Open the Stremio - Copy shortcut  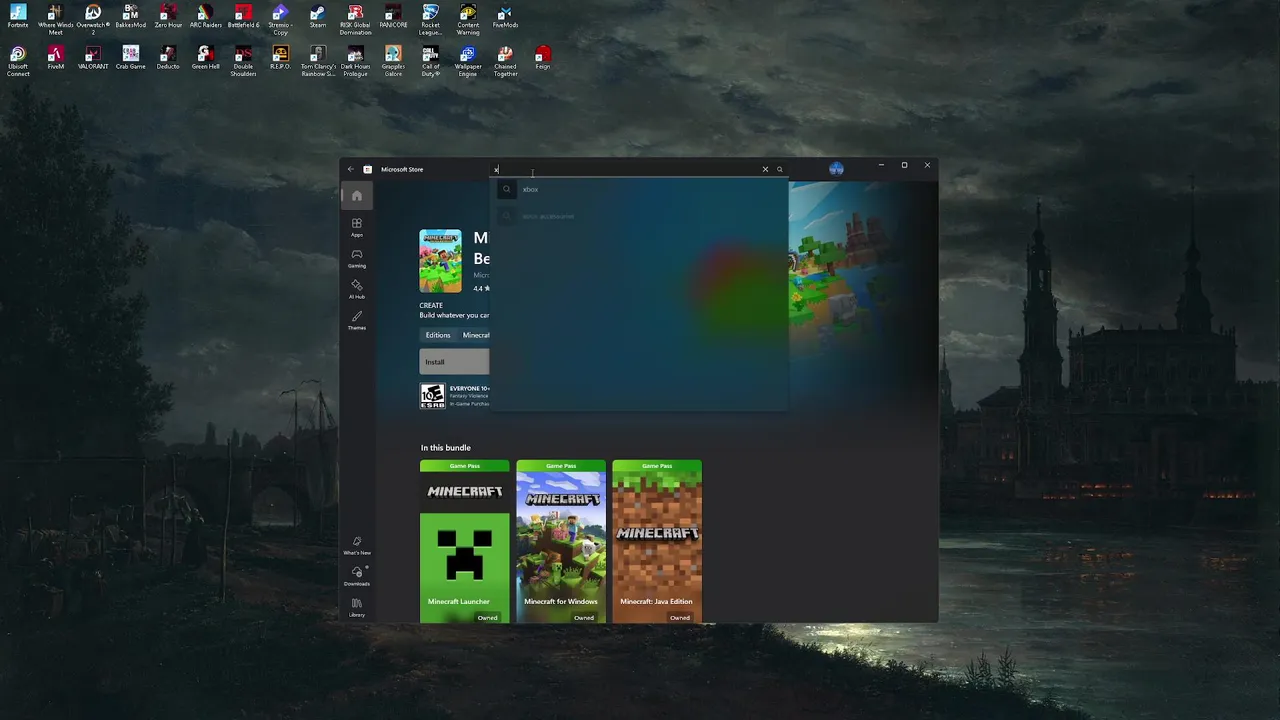click(280, 20)
